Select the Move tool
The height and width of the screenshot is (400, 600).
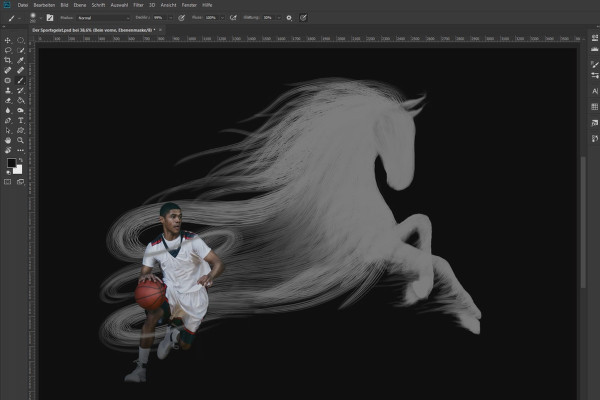8,40
